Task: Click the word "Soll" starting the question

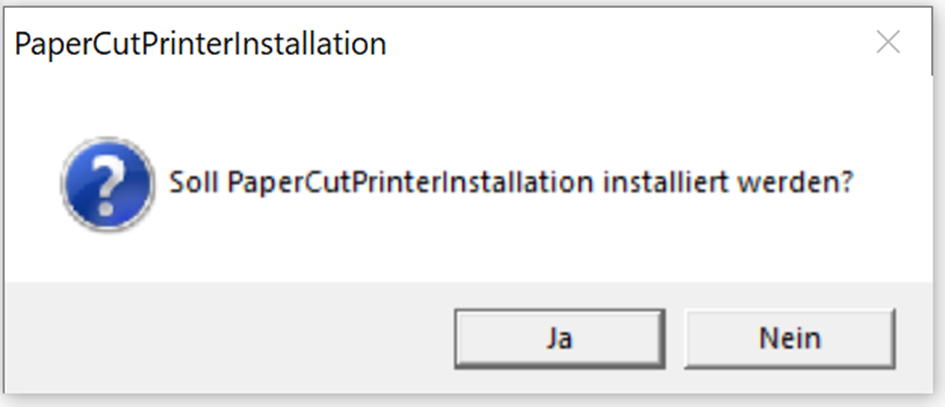Action: (x=193, y=184)
